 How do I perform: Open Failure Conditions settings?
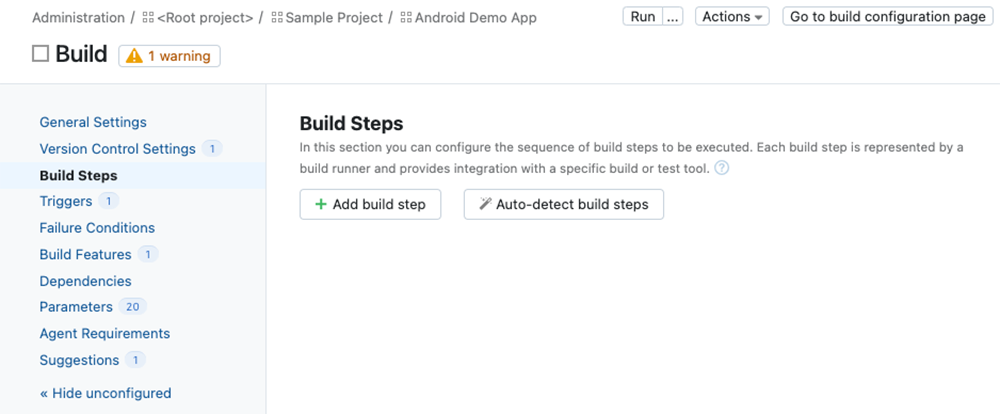click(97, 228)
